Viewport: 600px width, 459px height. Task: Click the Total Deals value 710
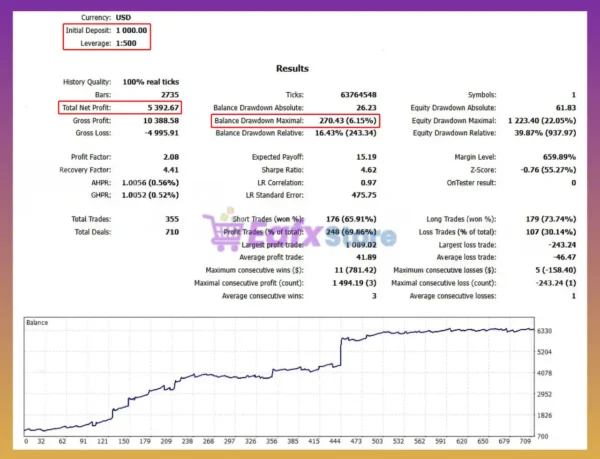pos(172,232)
